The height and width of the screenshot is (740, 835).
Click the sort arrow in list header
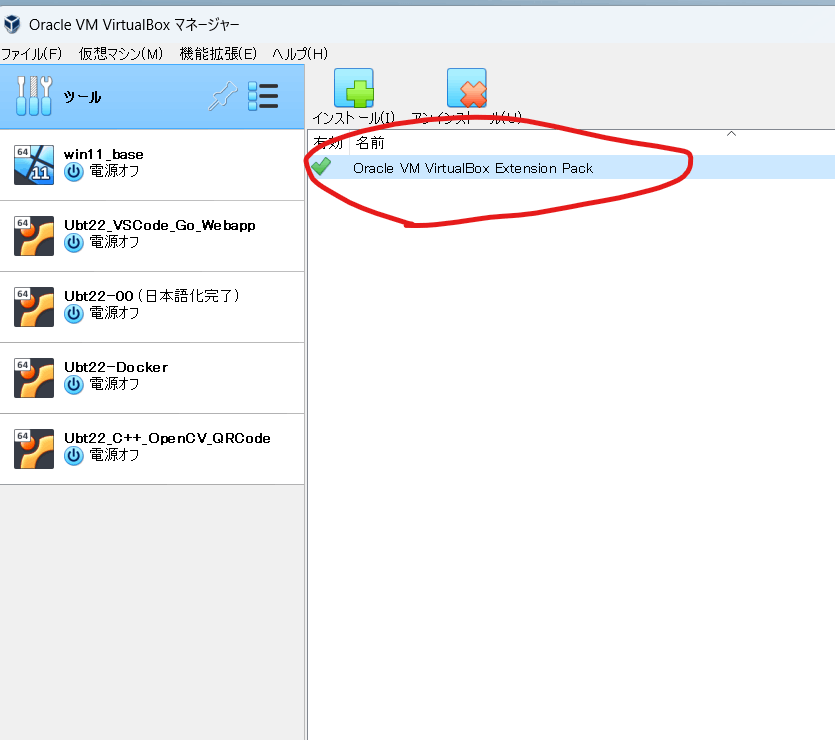(x=732, y=134)
